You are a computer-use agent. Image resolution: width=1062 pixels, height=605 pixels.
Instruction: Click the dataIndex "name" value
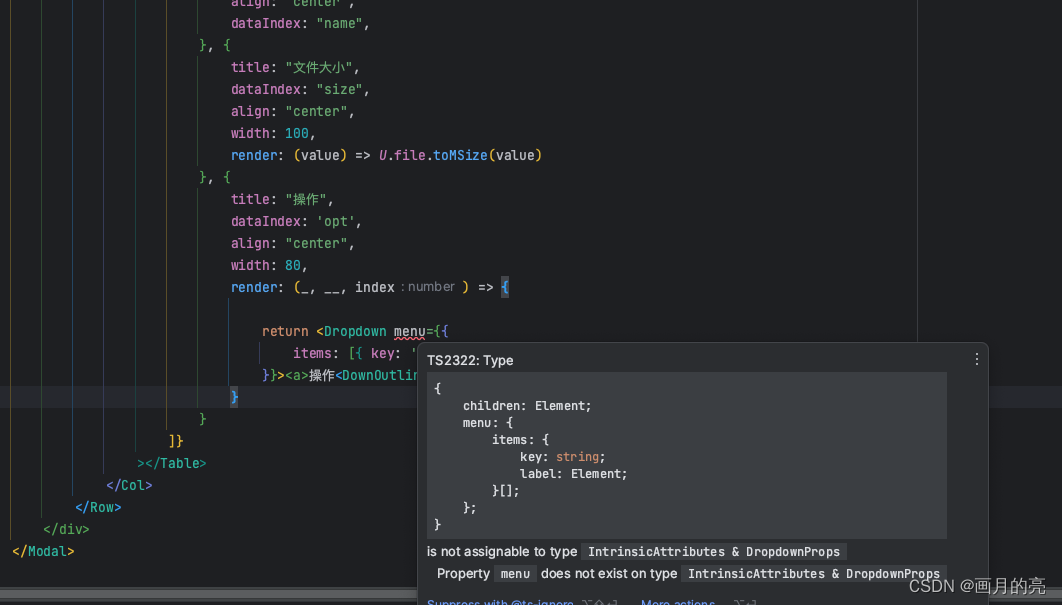click(x=339, y=24)
